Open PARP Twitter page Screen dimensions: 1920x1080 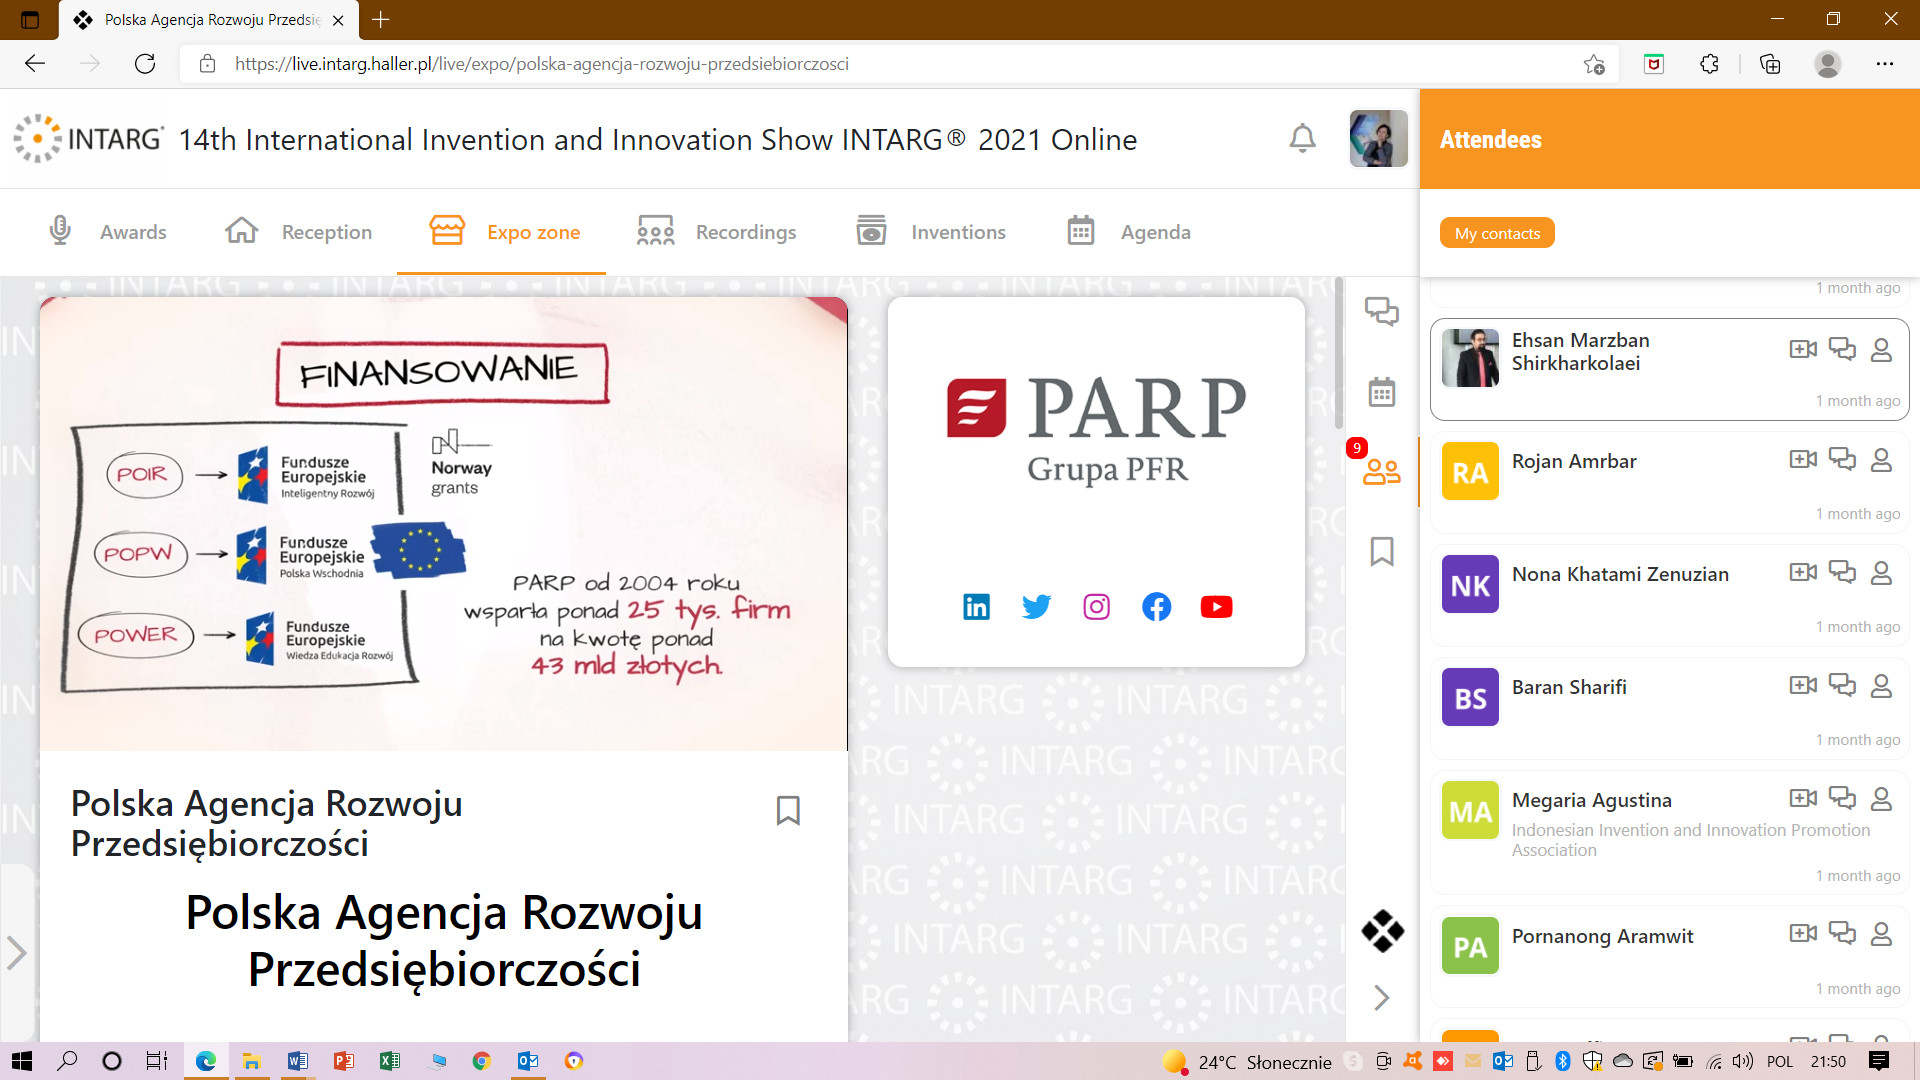(1036, 606)
